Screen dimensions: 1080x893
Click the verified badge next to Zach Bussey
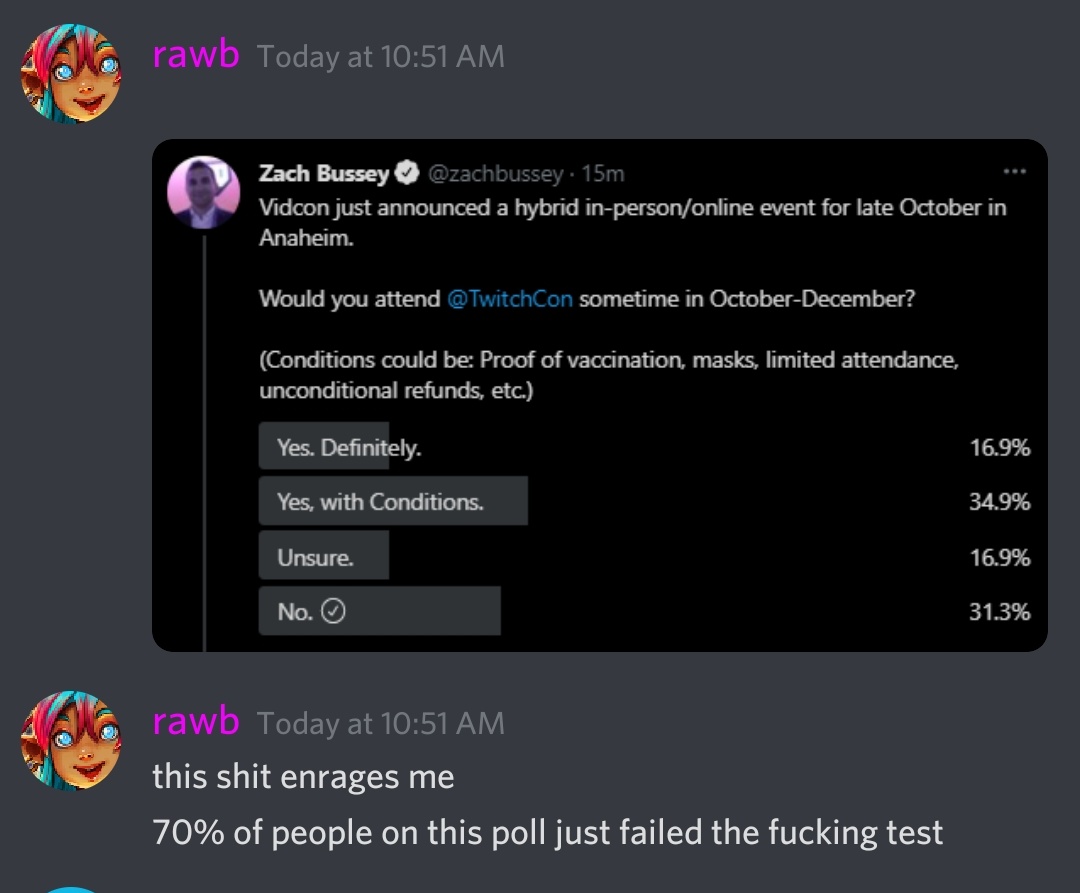[x=407, y=173]
